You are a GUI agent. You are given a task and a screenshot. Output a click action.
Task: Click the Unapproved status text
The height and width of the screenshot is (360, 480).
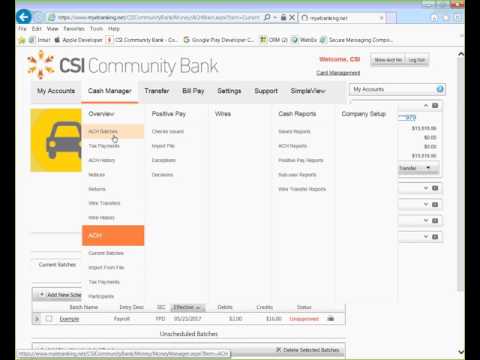coord(304,319)
